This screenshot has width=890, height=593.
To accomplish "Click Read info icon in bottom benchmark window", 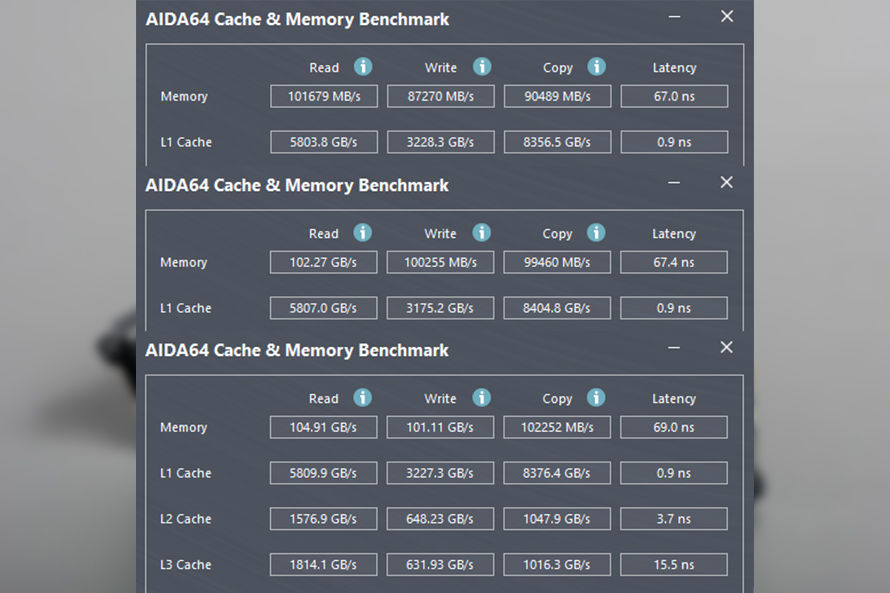I will 363,398.
